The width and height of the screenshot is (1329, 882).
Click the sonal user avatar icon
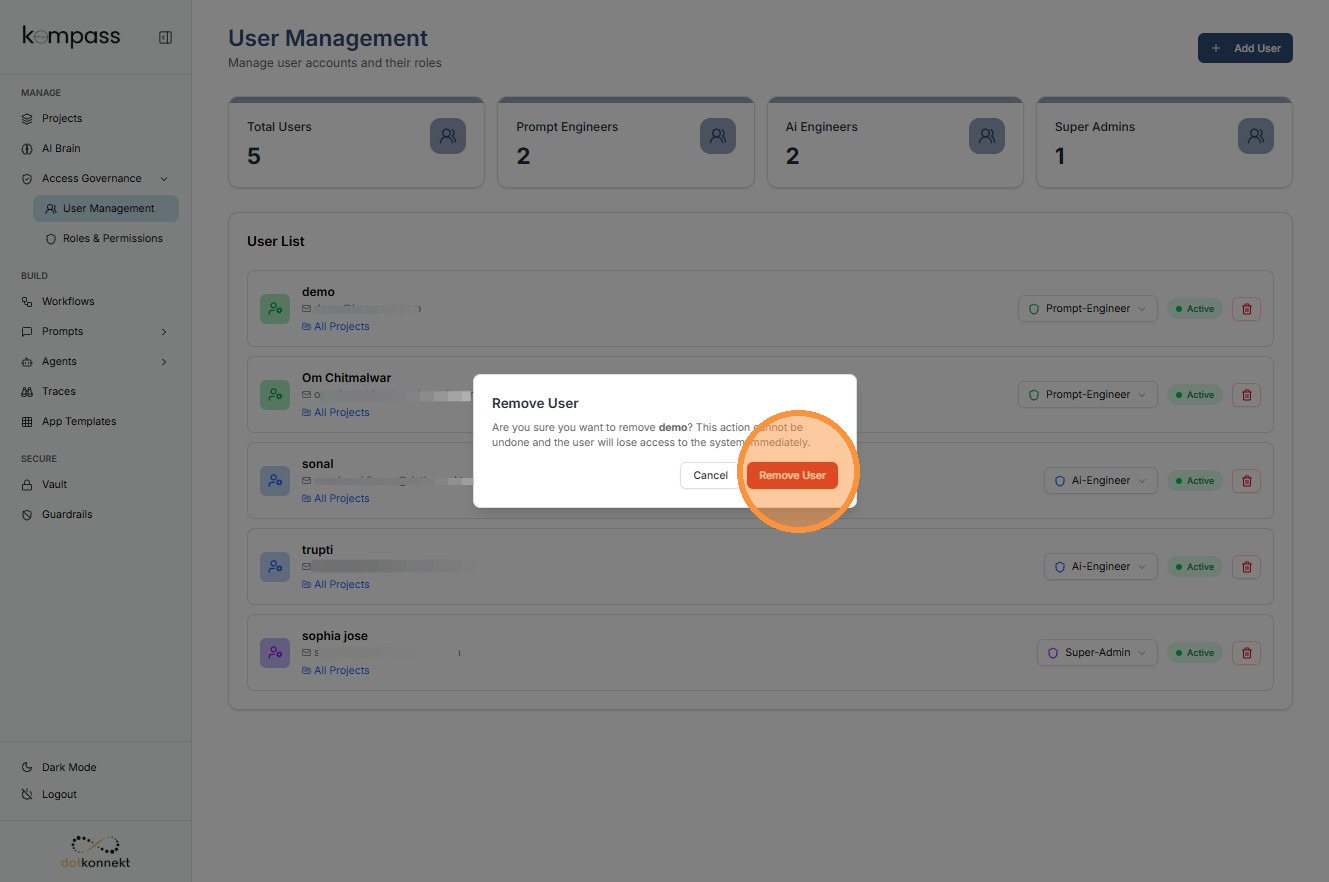(275, 481)
